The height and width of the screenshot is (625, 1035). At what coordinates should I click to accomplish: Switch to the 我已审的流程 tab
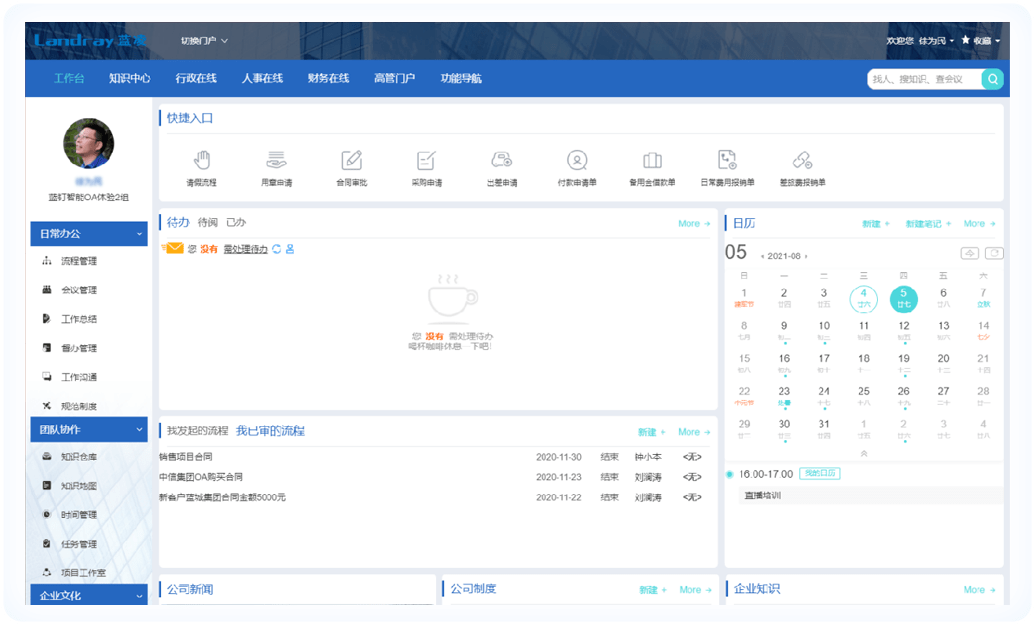coord(270,432)
